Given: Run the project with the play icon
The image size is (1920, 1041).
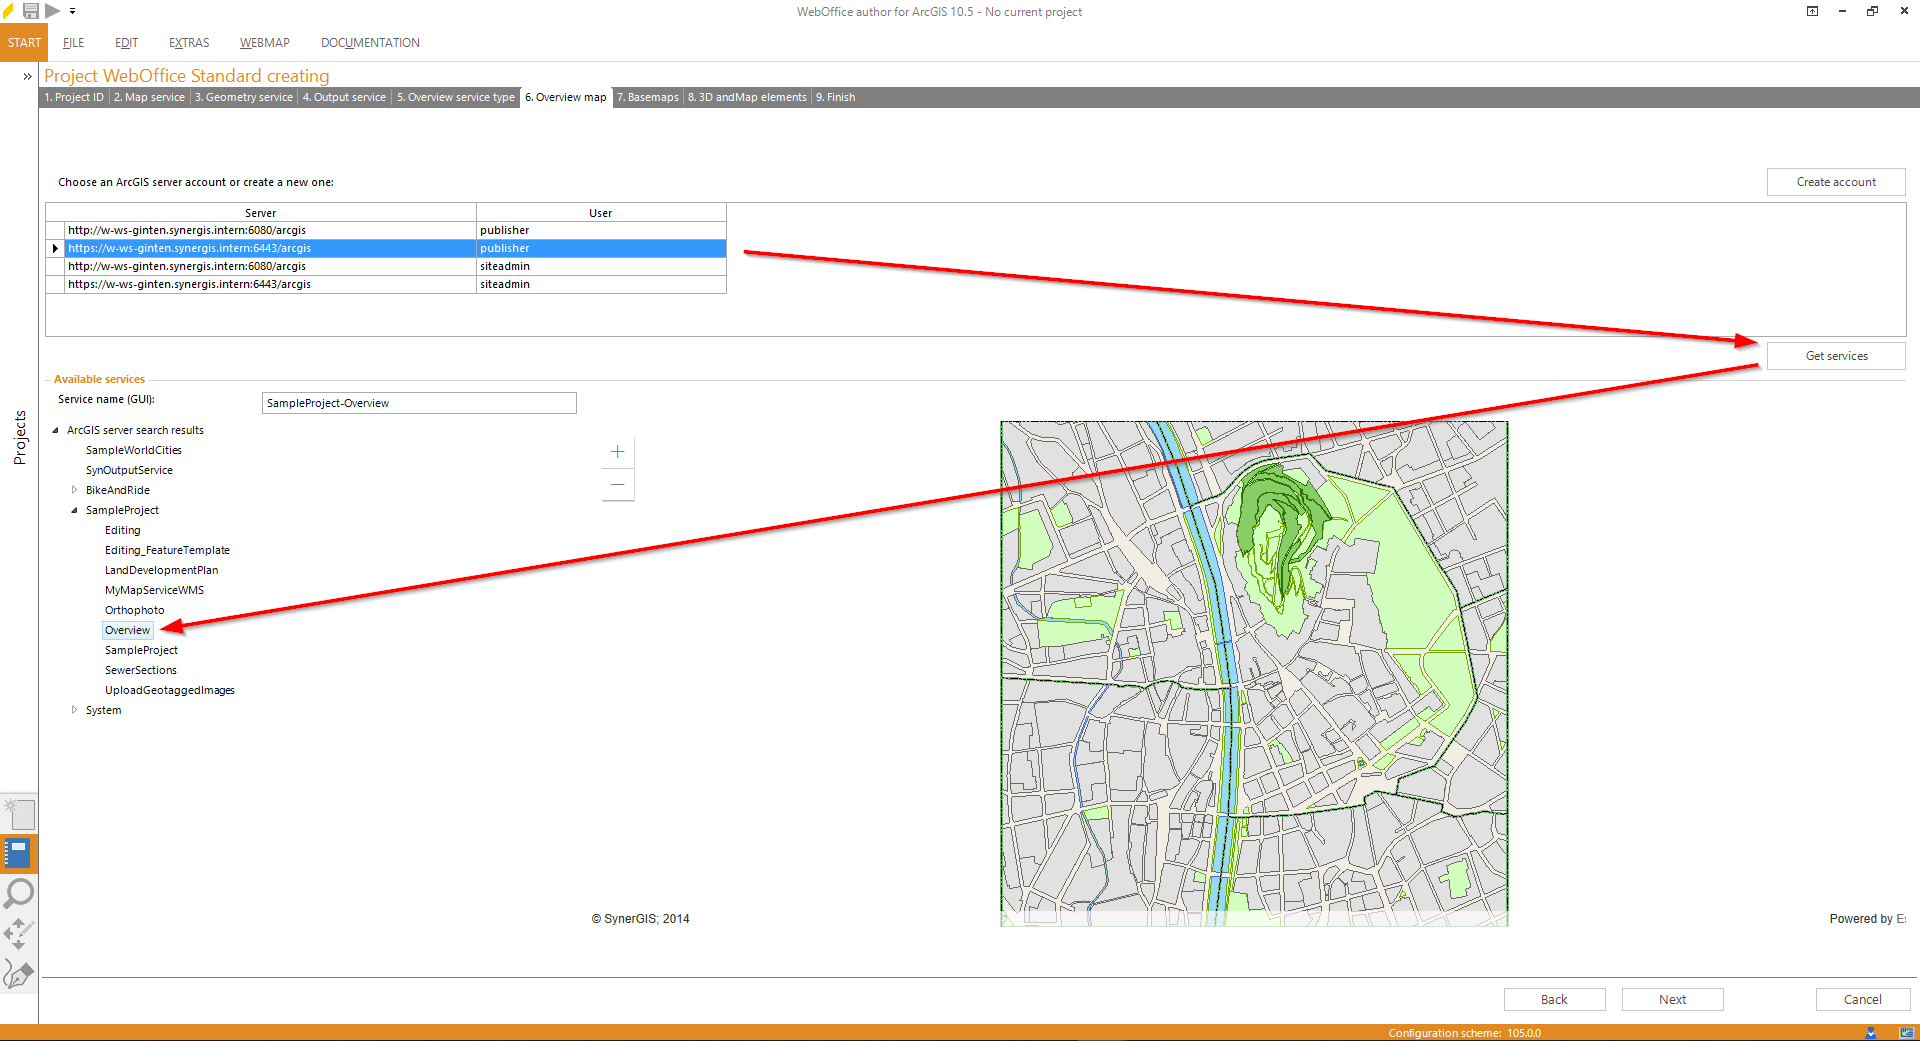Looking at the screenshot, I should pos(53,11).
